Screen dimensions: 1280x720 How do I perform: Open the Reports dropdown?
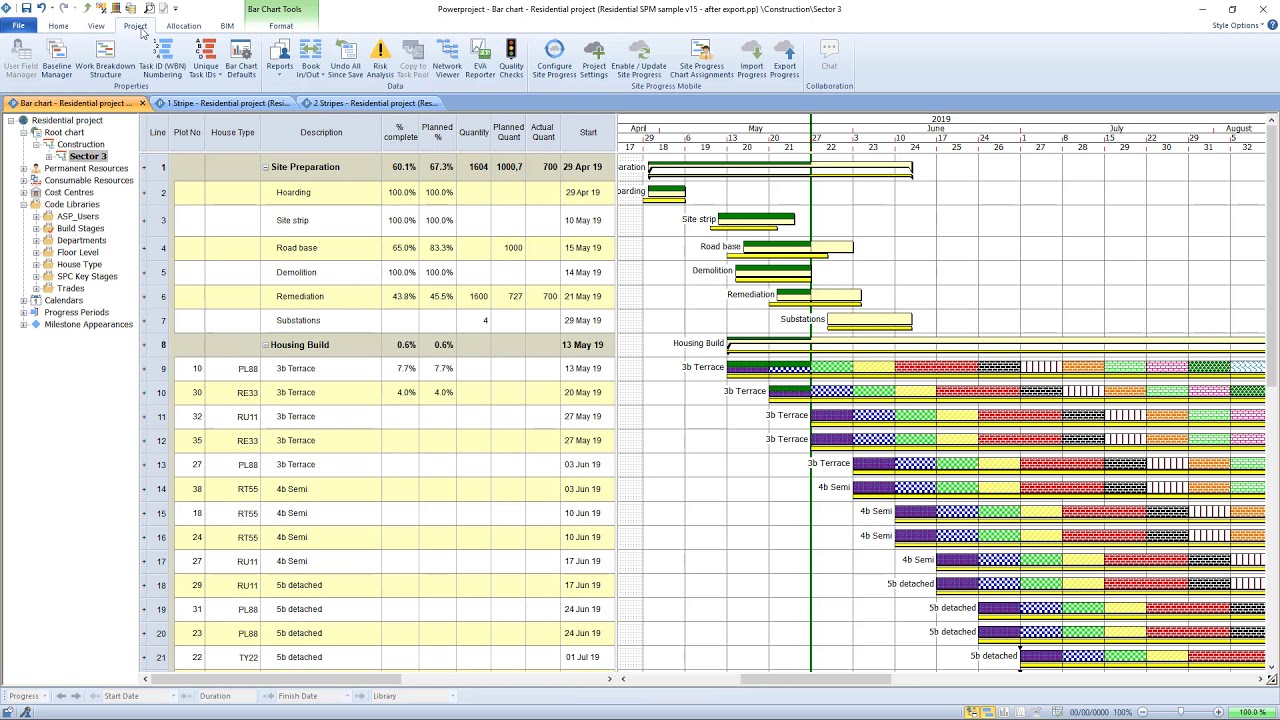tap(279, 59)
